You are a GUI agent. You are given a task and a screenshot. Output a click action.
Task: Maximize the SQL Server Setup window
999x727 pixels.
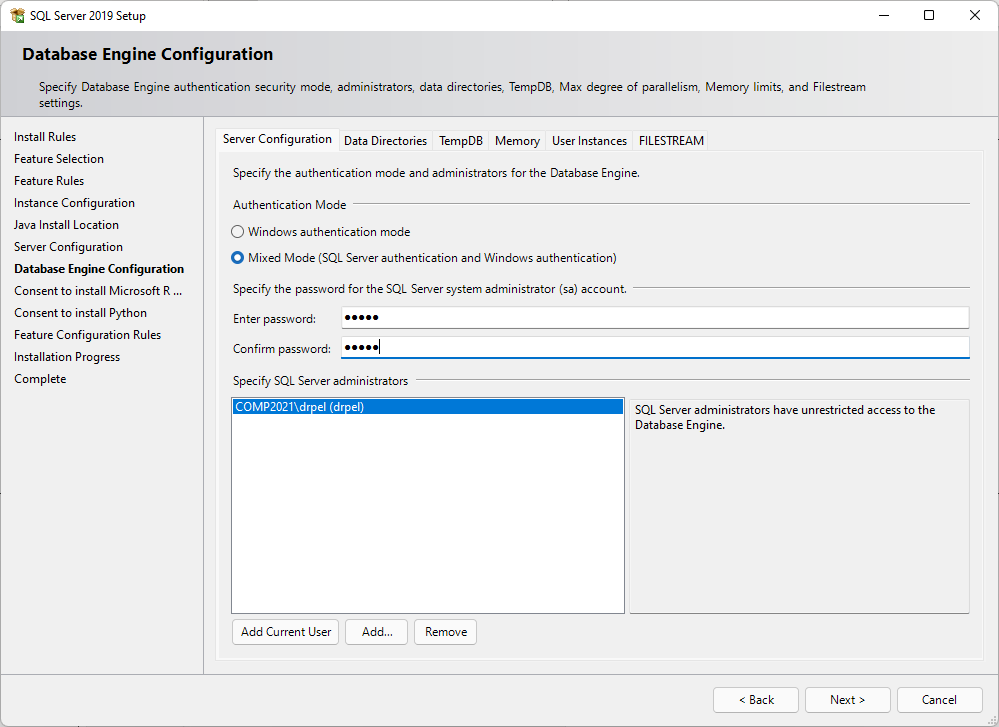tap(929, 15)
